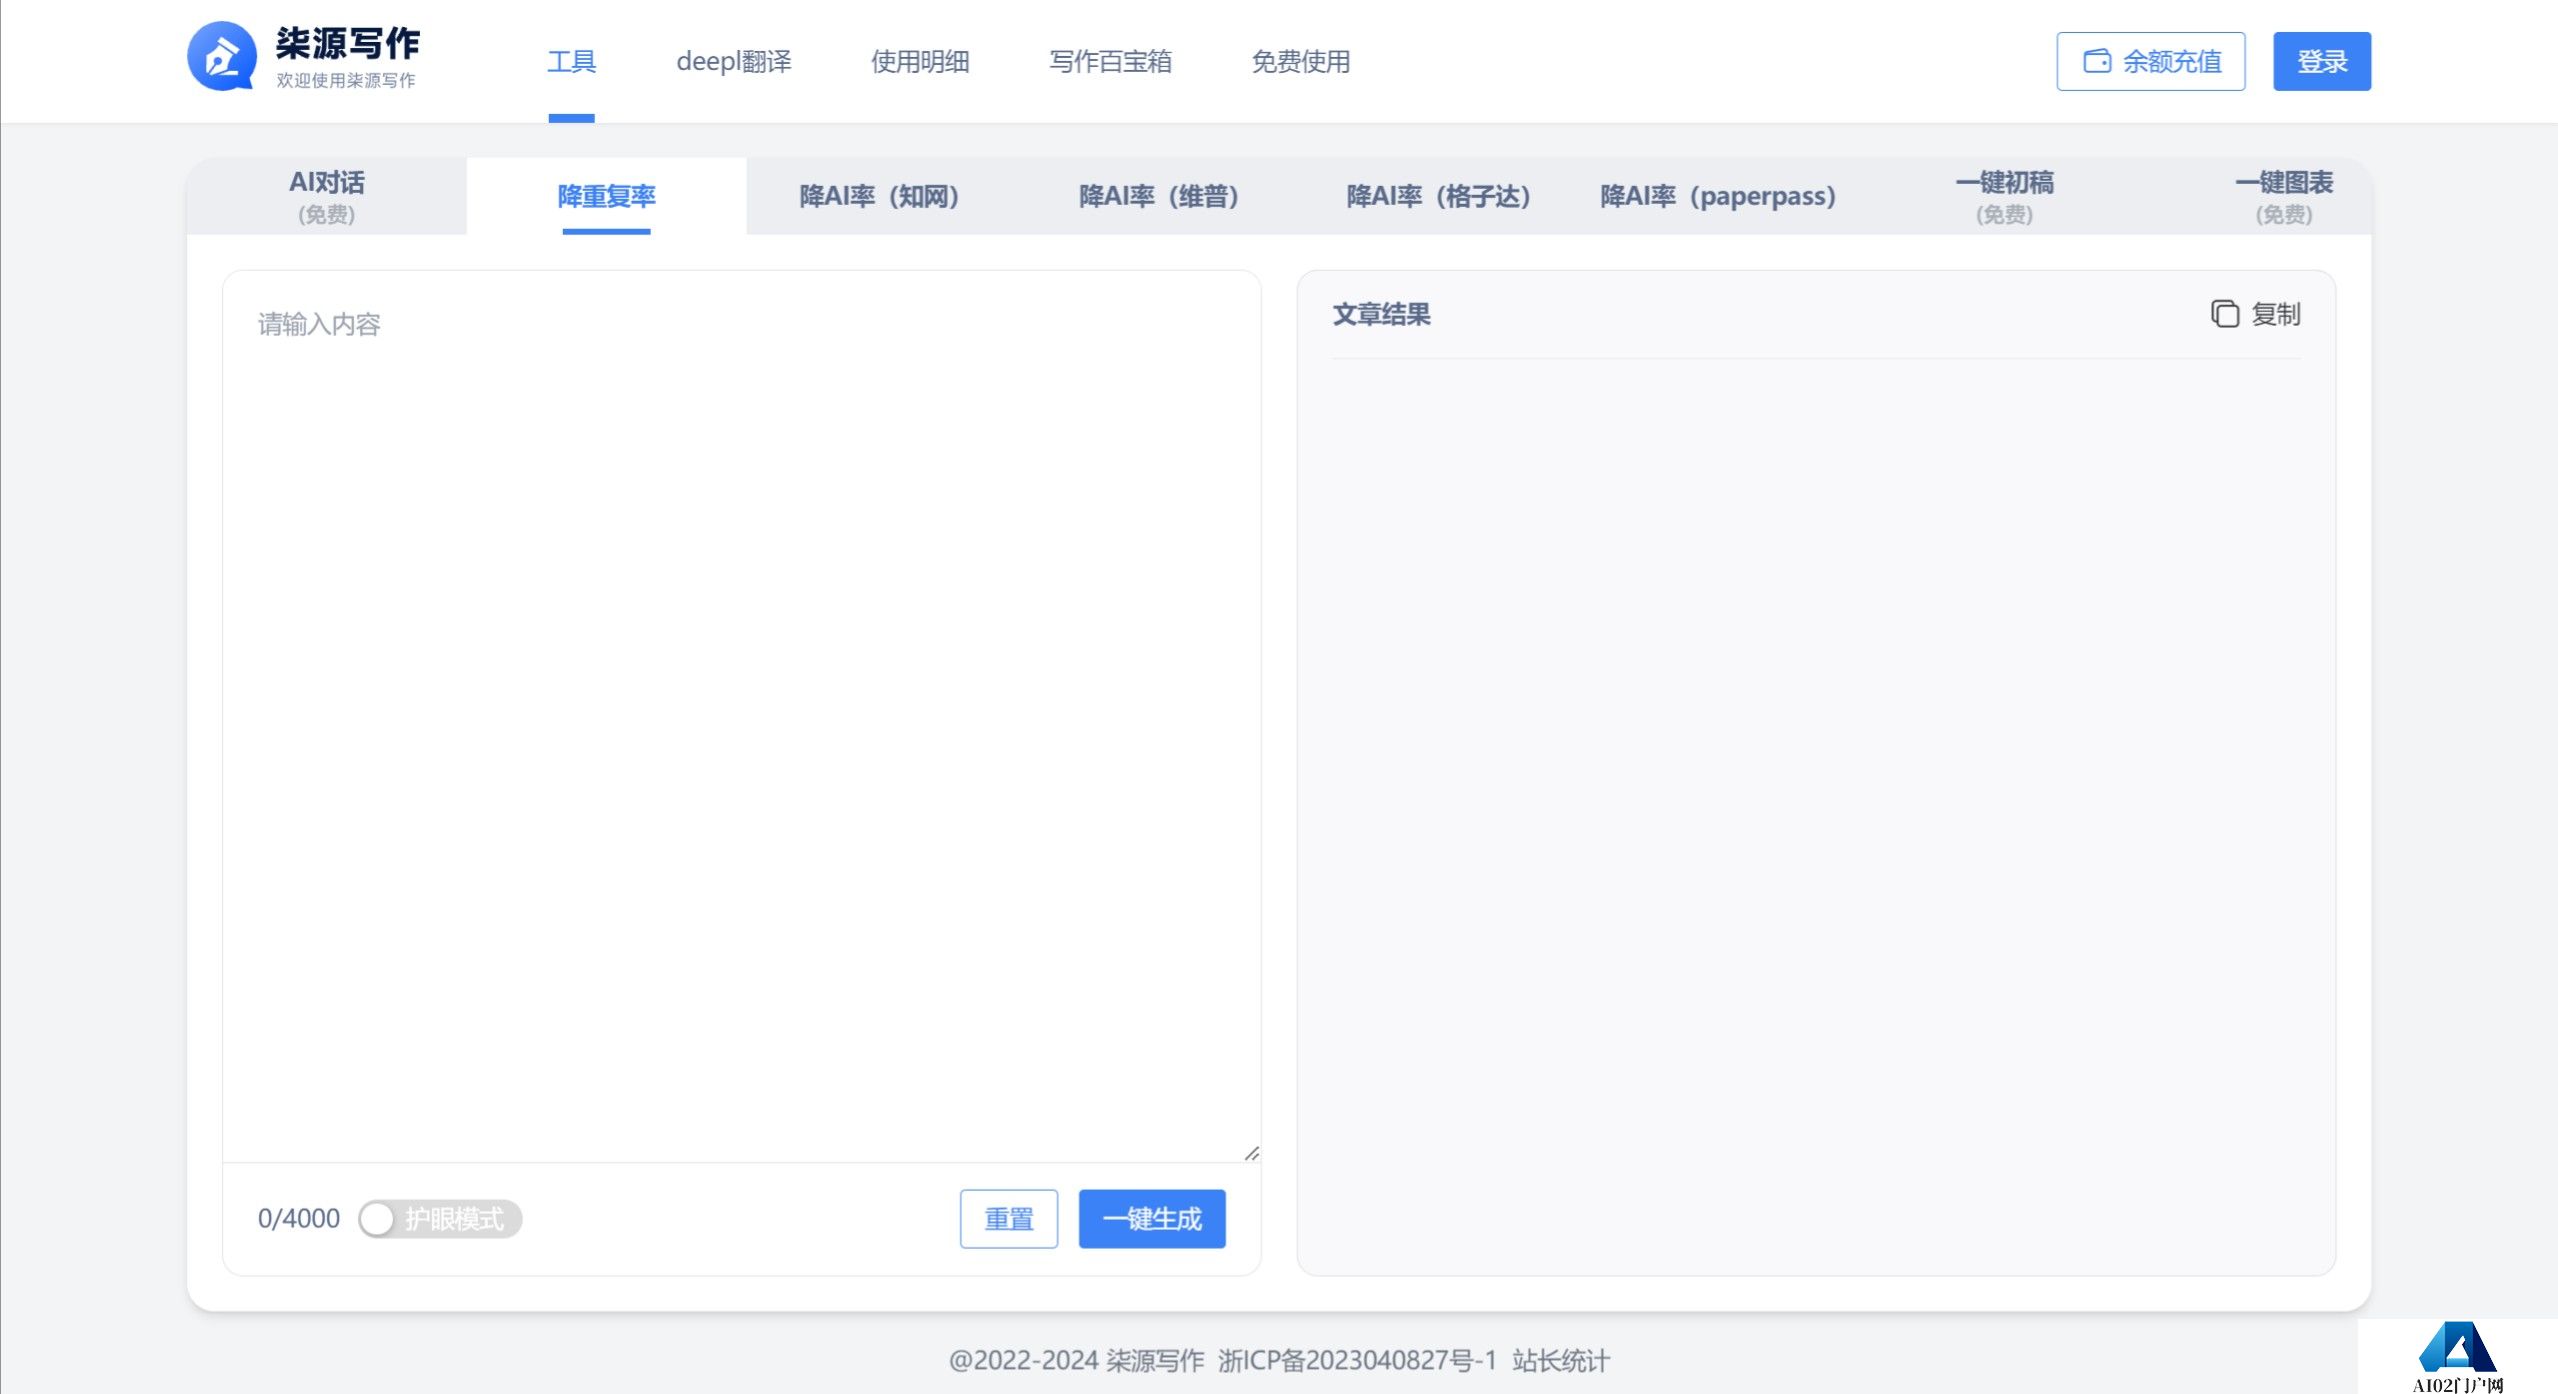The height and width of the screenshot is (1394, 2558).
Task: Open the deepl翻译 menu item
Action: [733, 61]
